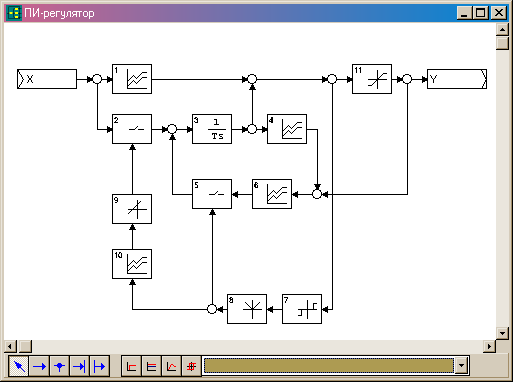
Task: Select the input port tool
Action: [x=79, y=367]
